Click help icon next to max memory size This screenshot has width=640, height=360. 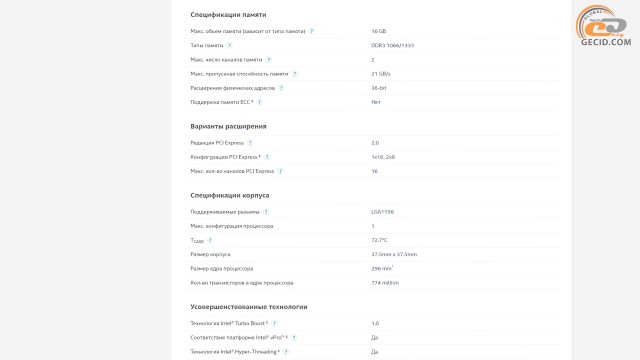[311, 31]
